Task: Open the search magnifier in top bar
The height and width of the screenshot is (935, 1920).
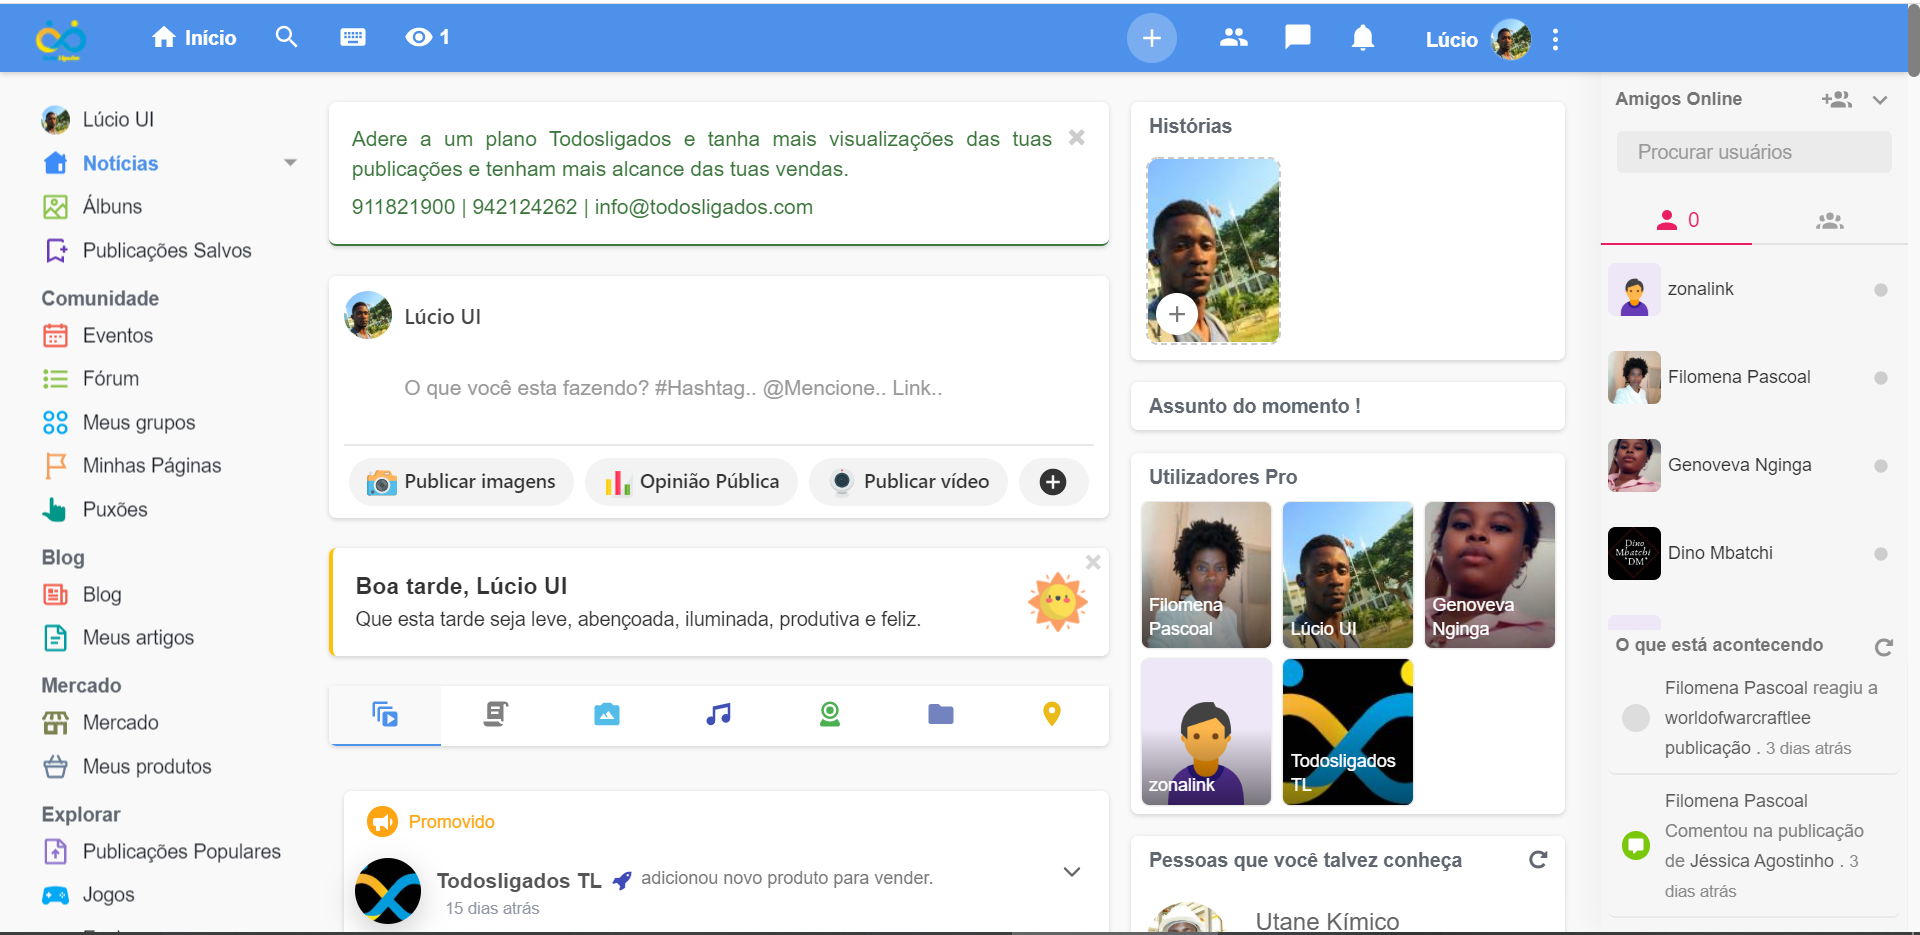Action: [x=286, y=37]
